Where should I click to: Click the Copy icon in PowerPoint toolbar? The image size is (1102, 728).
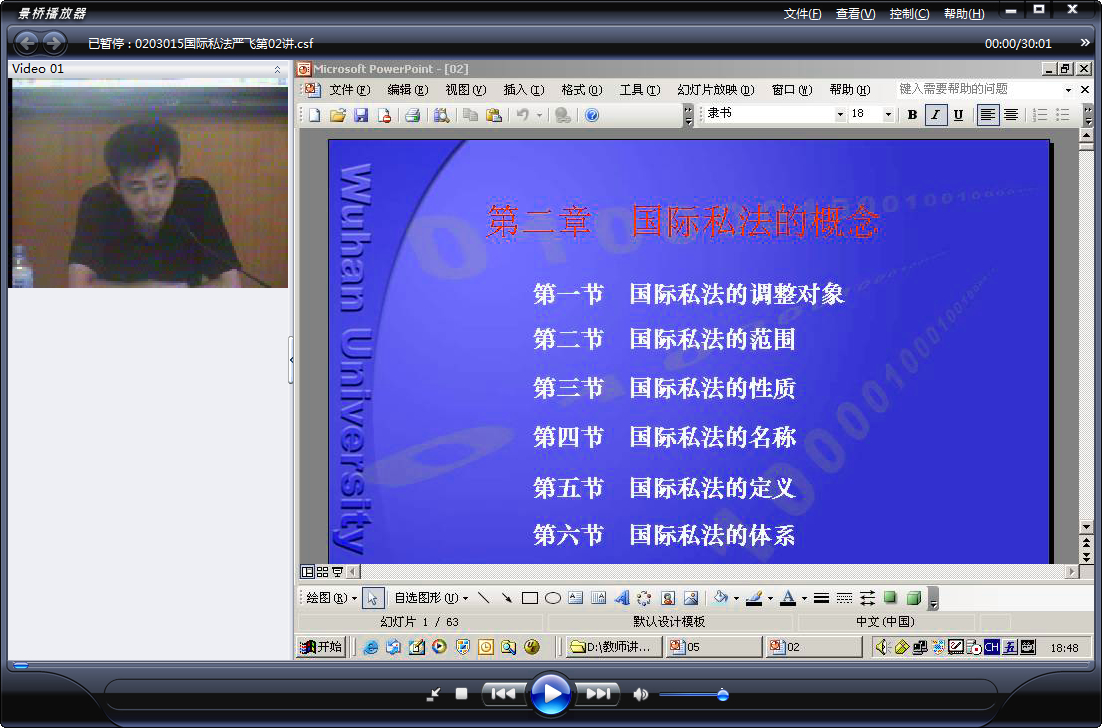(470, 115)
